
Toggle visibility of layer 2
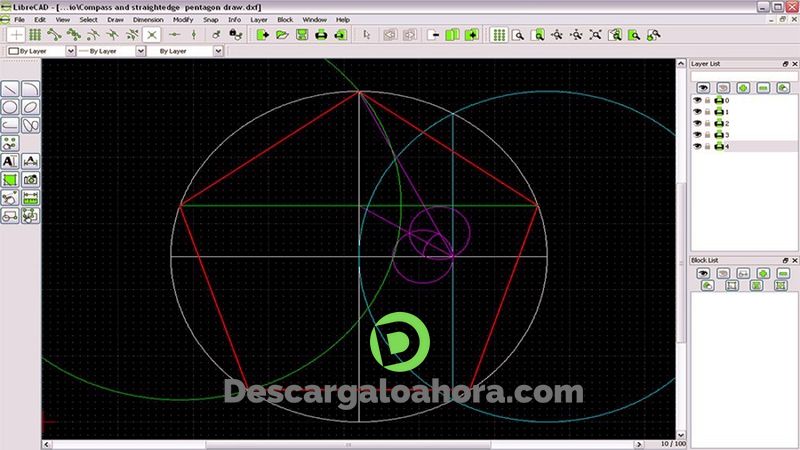tap(697, 123)
